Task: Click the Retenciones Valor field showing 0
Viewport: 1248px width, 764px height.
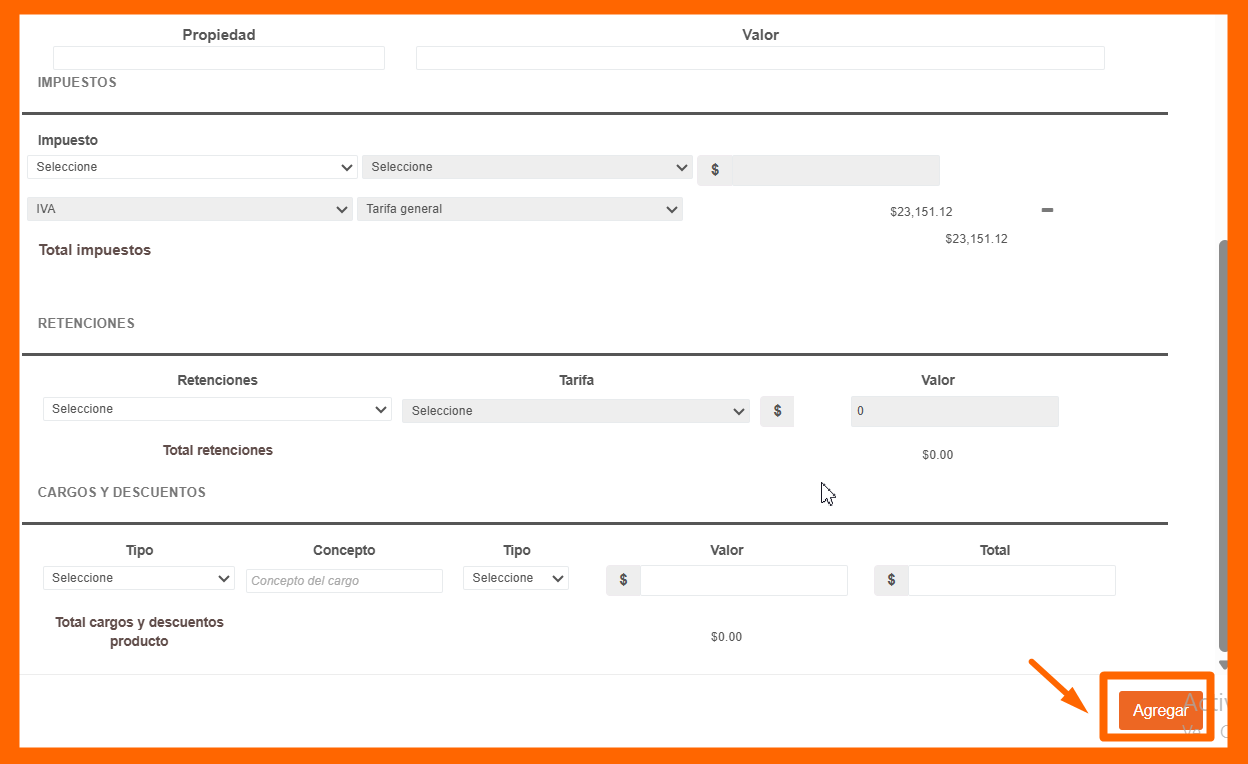Action: click(x=954, y=411)
